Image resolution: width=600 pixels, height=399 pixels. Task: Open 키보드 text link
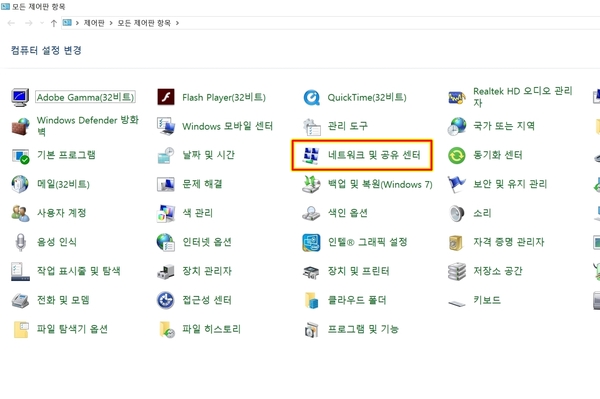click(487, 300)
